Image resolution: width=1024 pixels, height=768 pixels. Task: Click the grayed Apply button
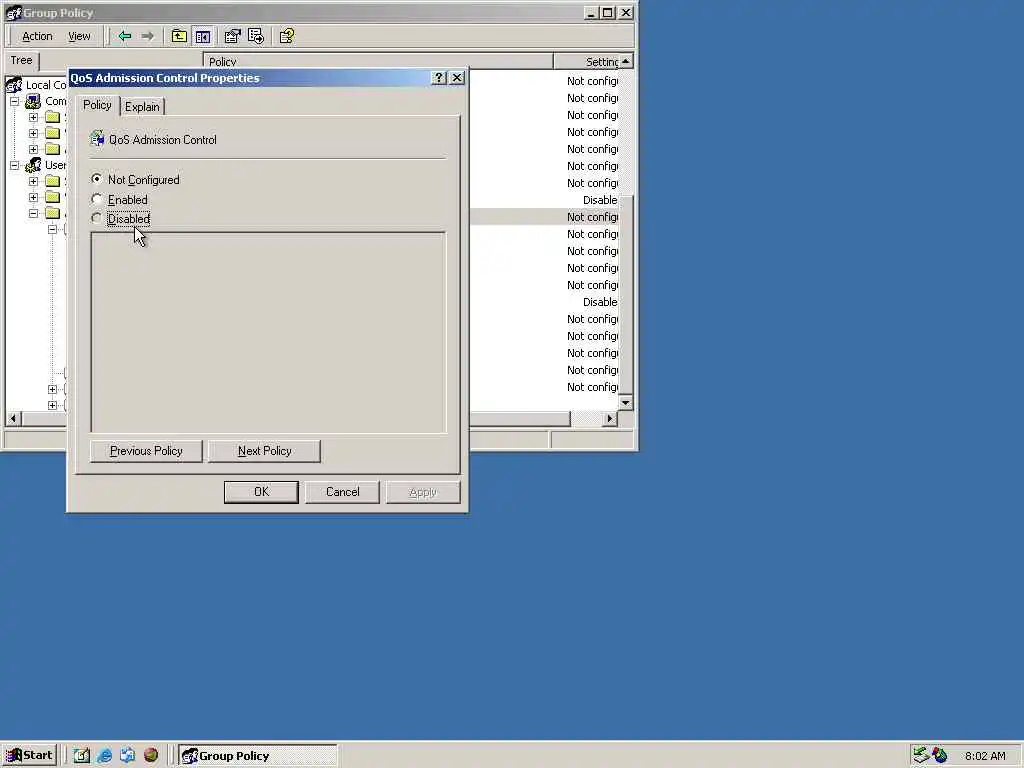point(423,492)
